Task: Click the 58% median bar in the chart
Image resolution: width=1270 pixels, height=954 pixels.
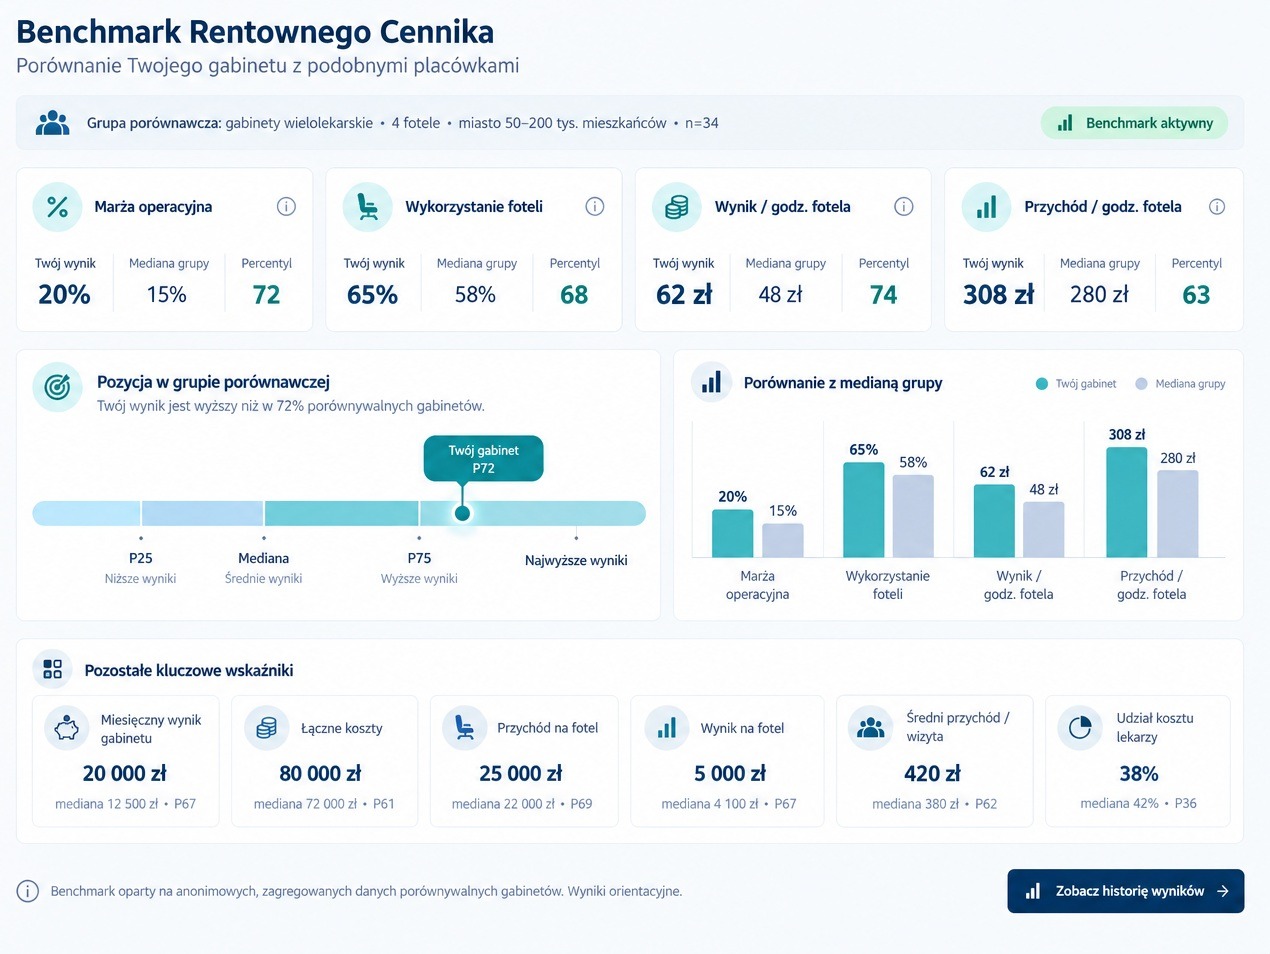Action: (x=913, y=516)
